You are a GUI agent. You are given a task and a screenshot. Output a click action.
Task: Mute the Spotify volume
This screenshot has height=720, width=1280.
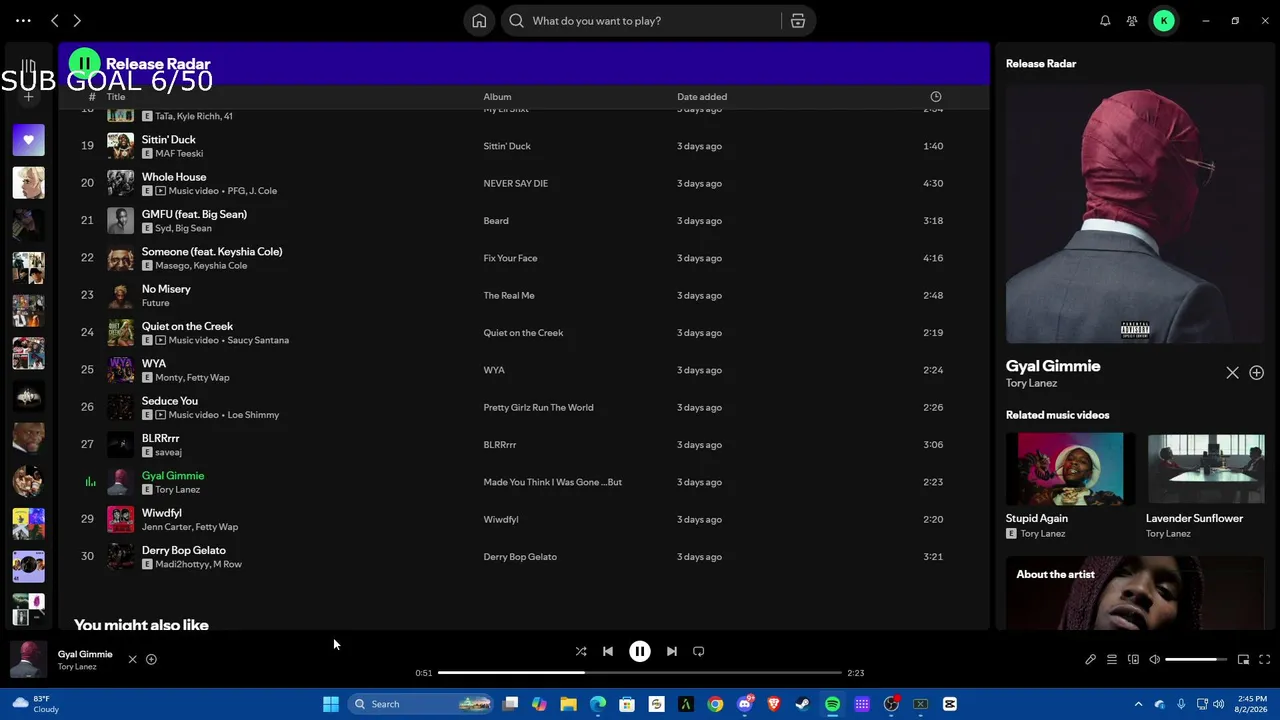tap(1154, 660)
